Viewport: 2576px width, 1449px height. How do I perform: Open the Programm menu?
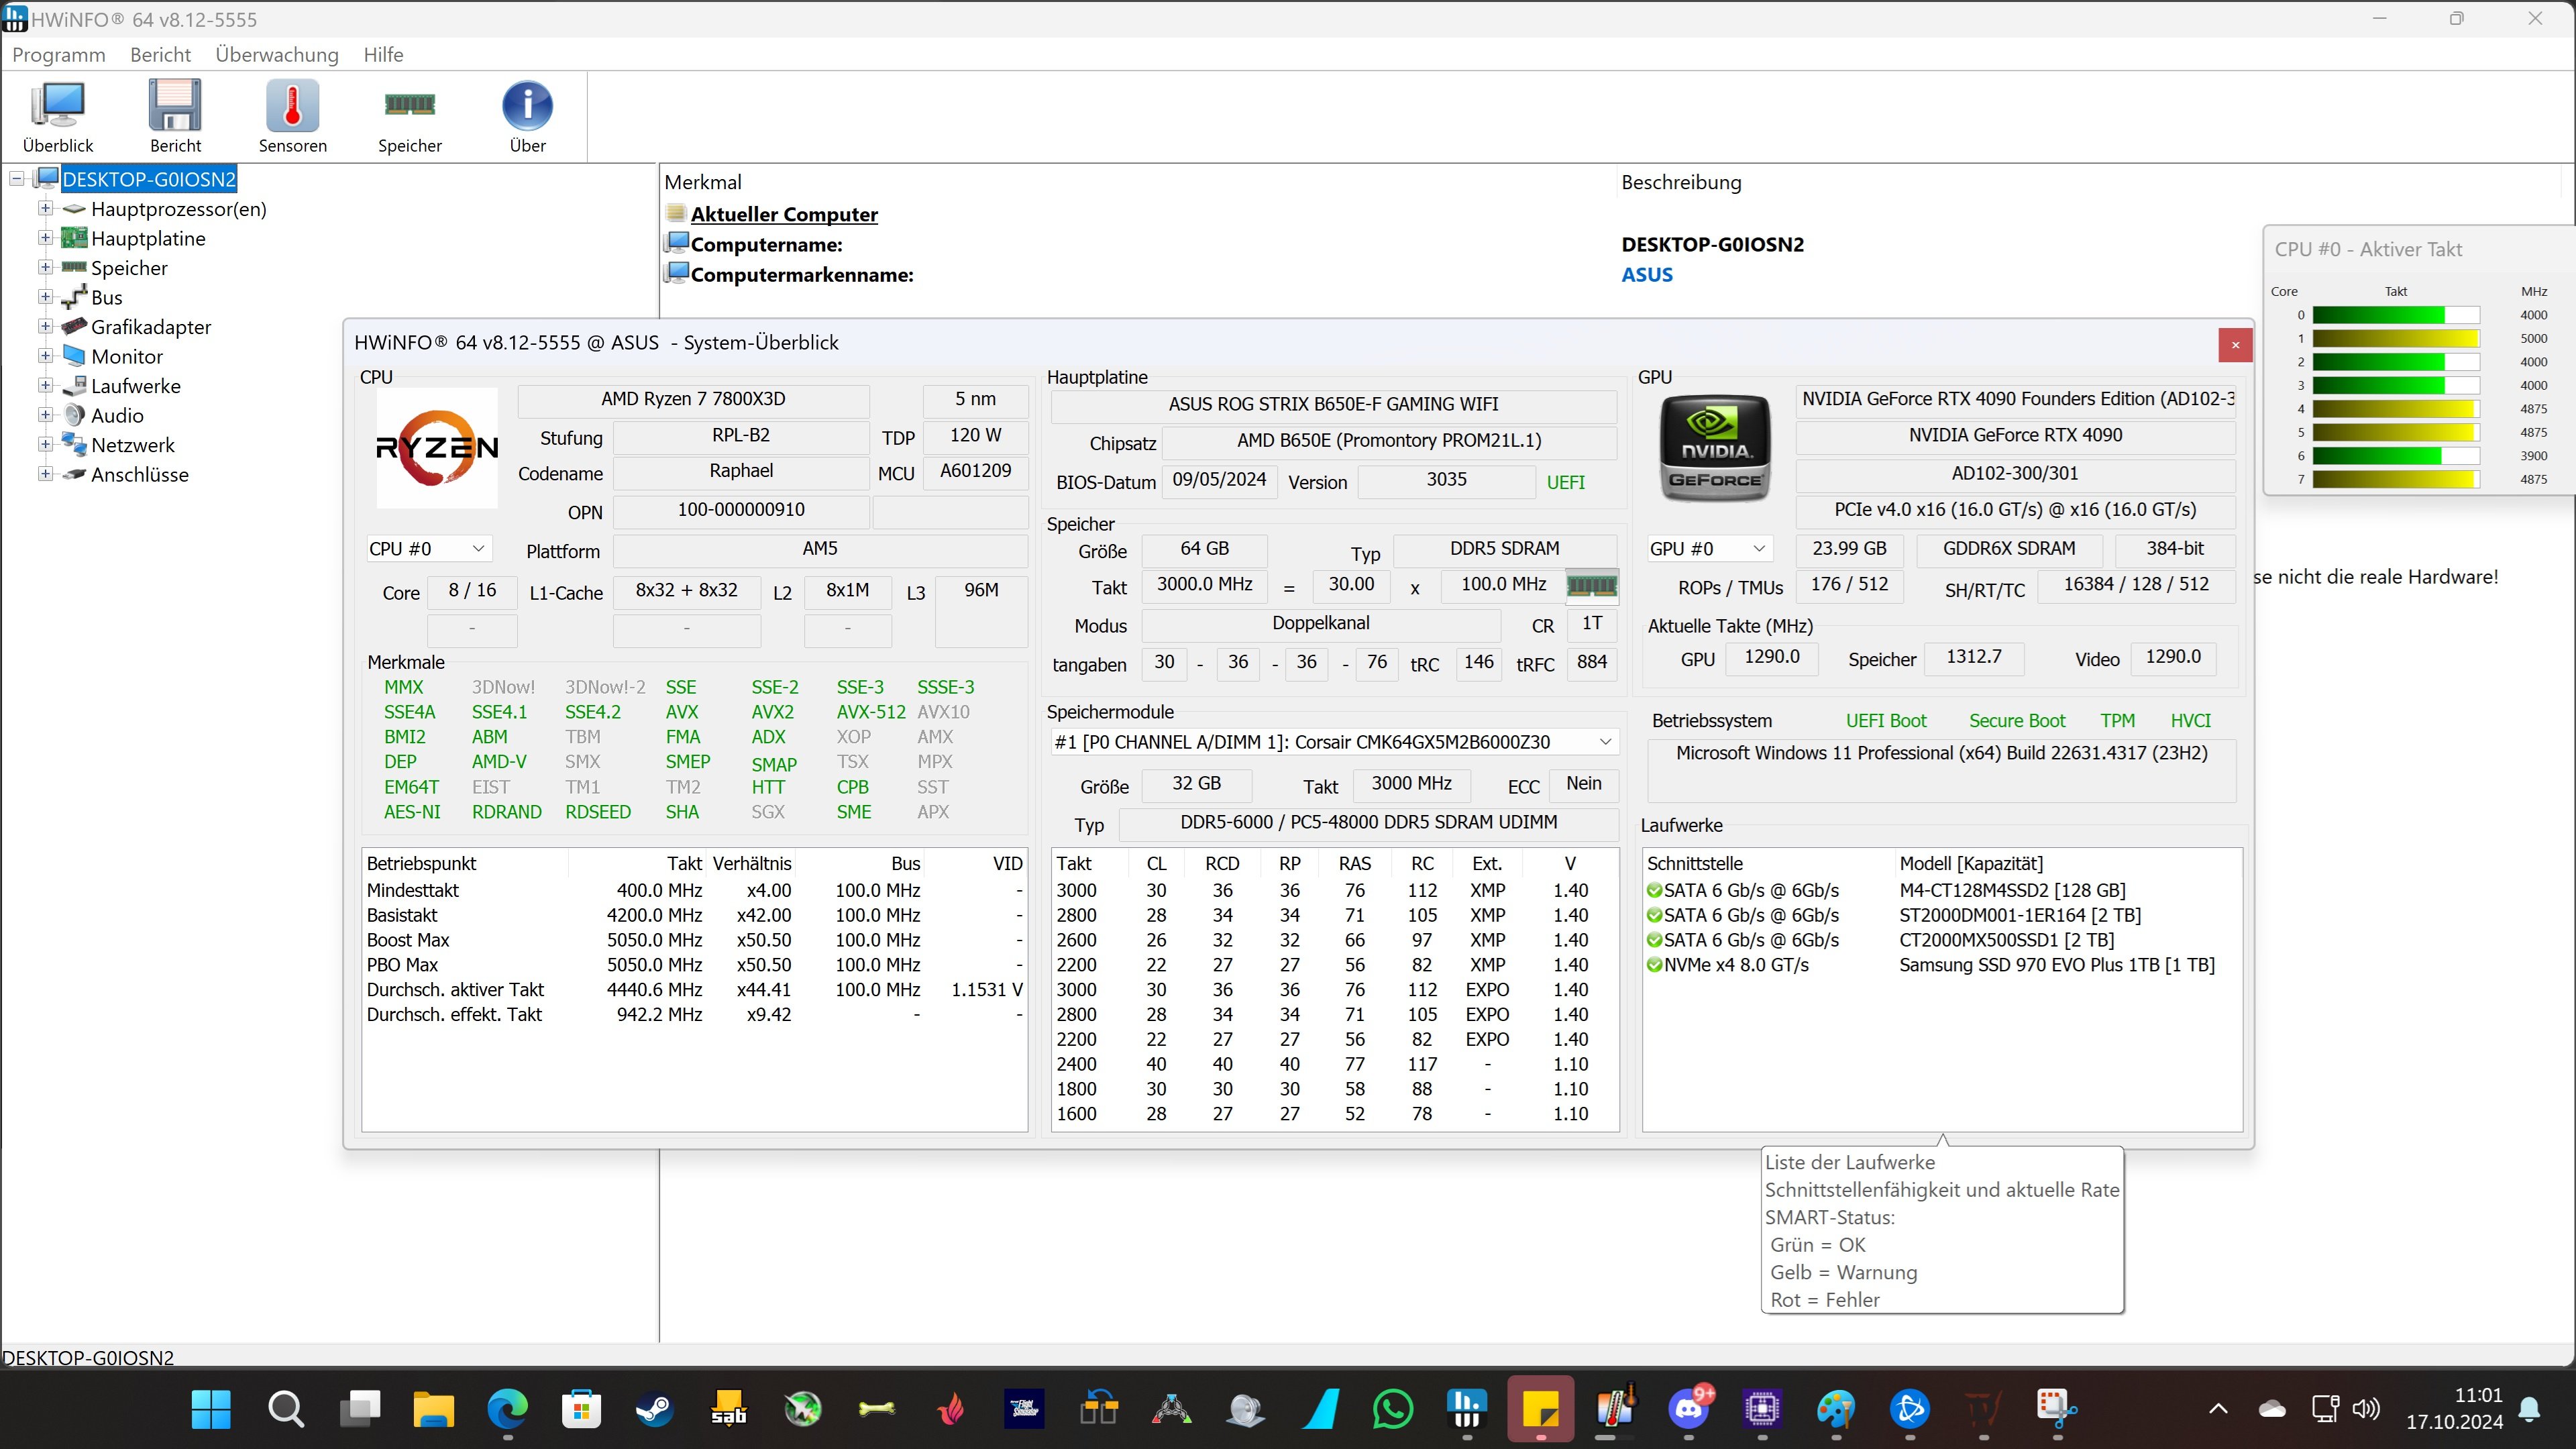click(x=59, y=55)
